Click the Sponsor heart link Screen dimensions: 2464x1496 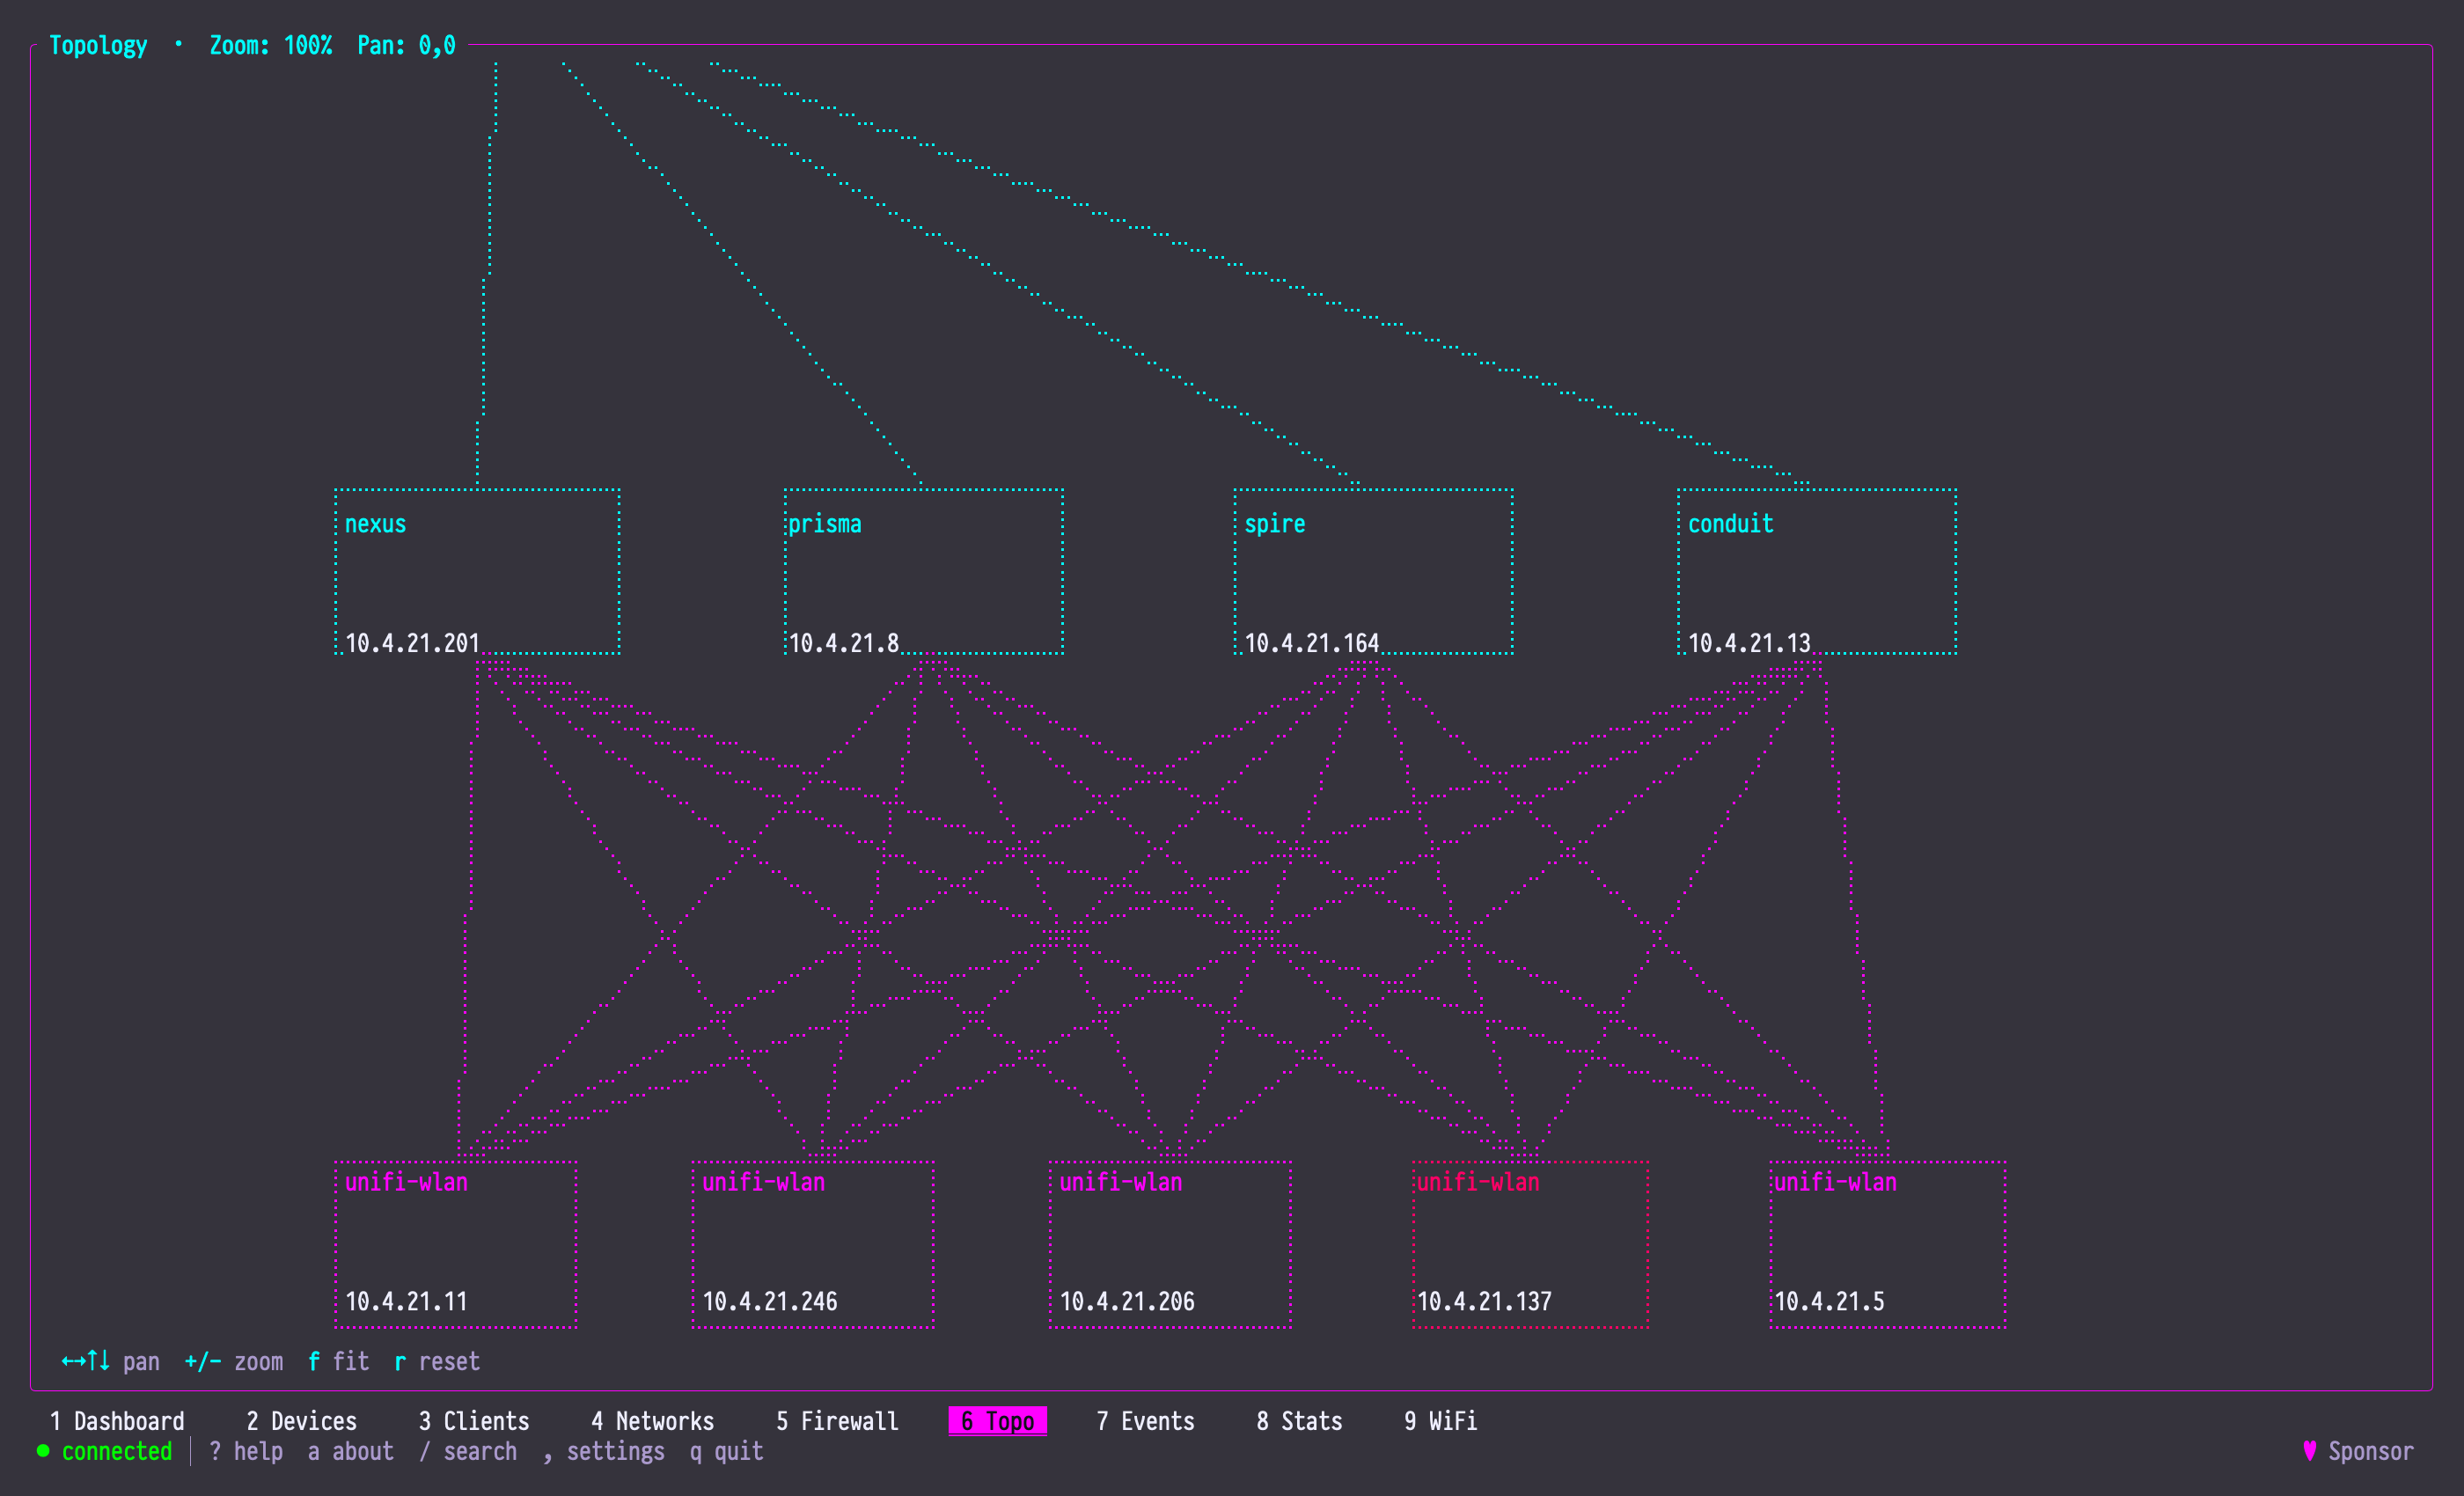[x=2358, y=1451]
